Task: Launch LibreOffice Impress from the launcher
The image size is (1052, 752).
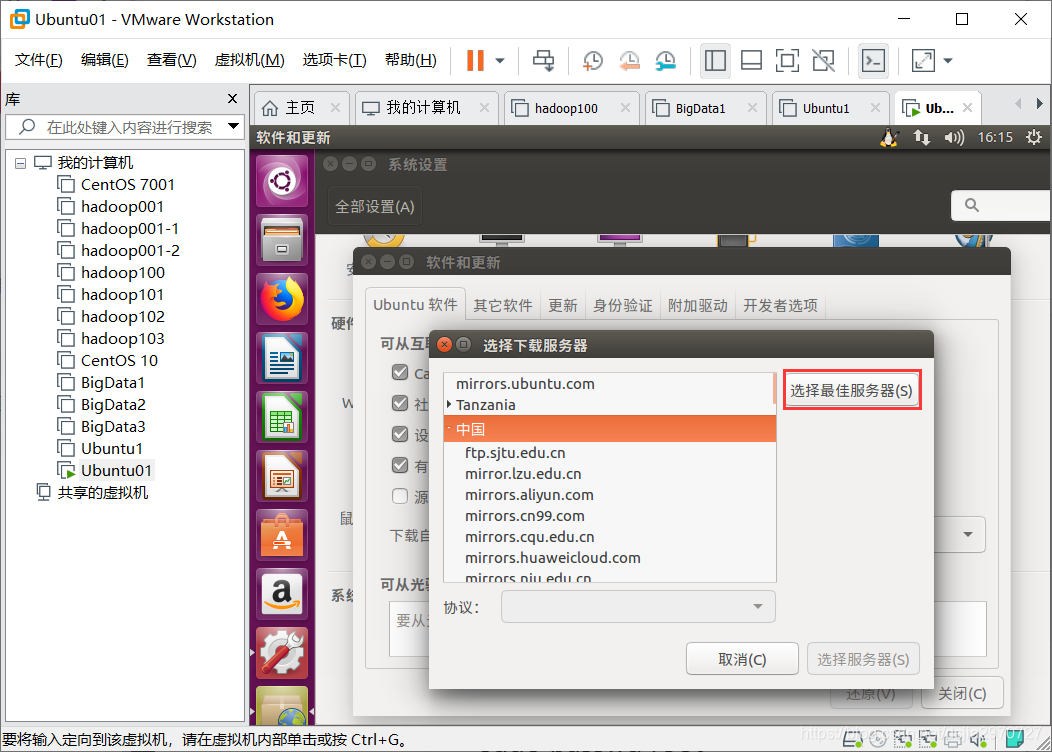Action: (x=282, y=476)
